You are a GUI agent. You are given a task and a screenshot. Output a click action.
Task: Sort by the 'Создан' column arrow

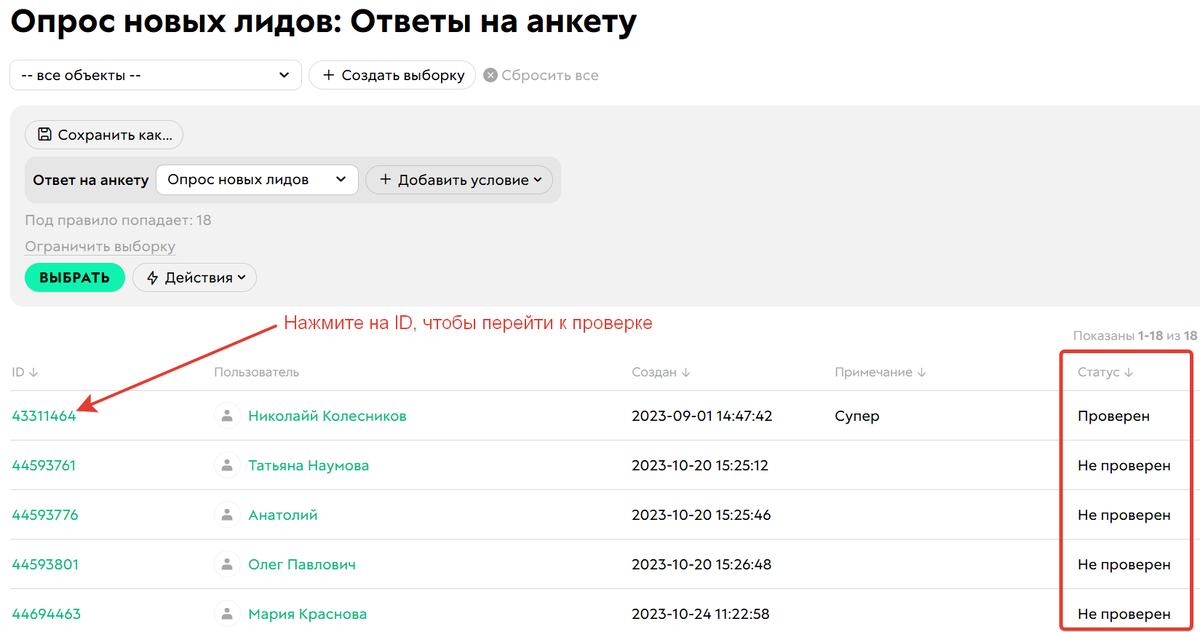(x=687, y=371)
